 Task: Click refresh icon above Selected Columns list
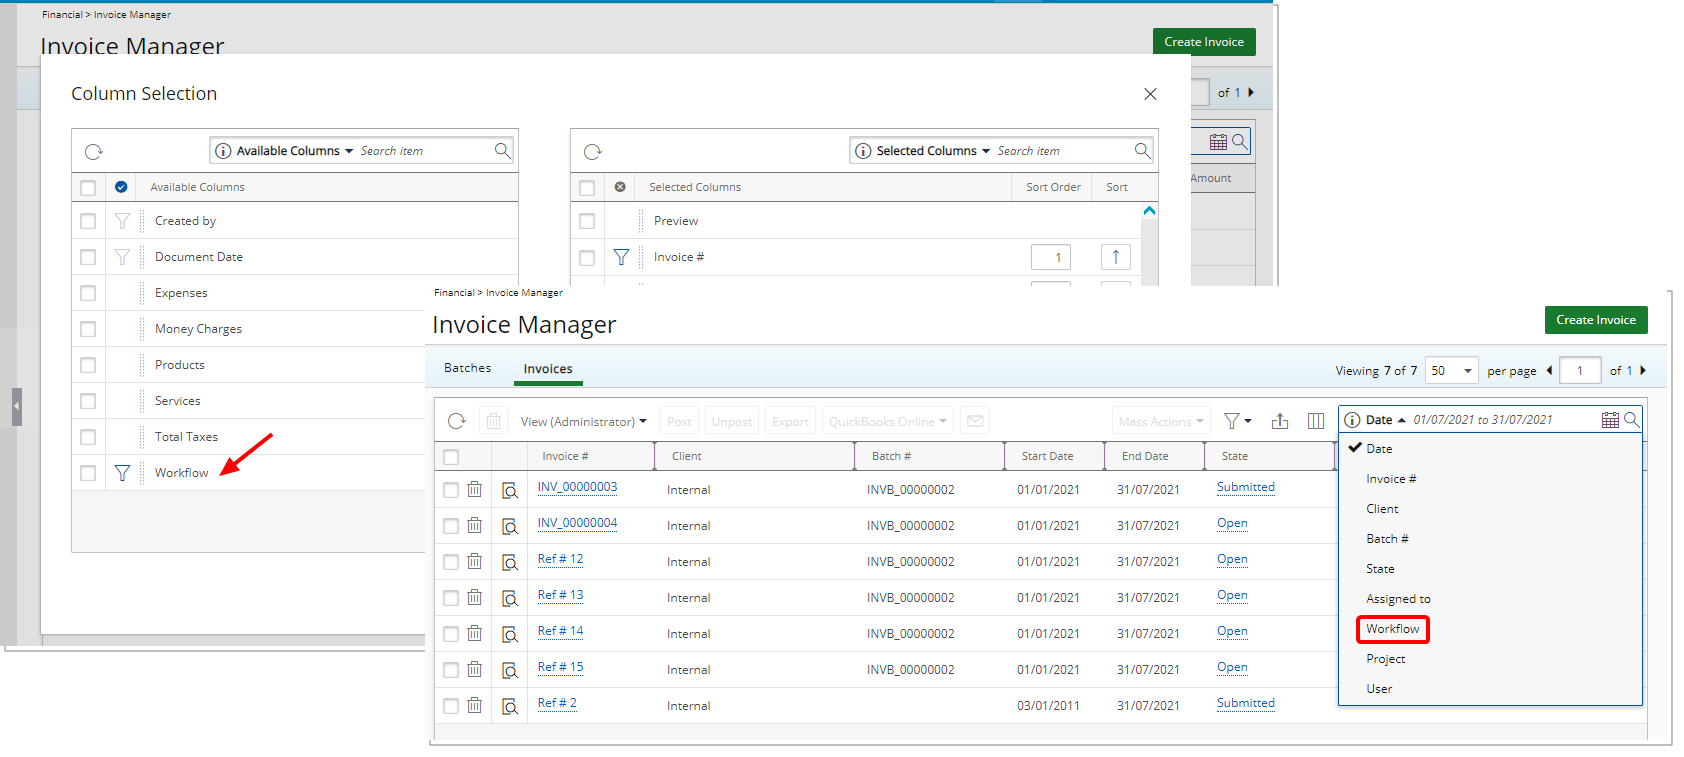point(593,152)
